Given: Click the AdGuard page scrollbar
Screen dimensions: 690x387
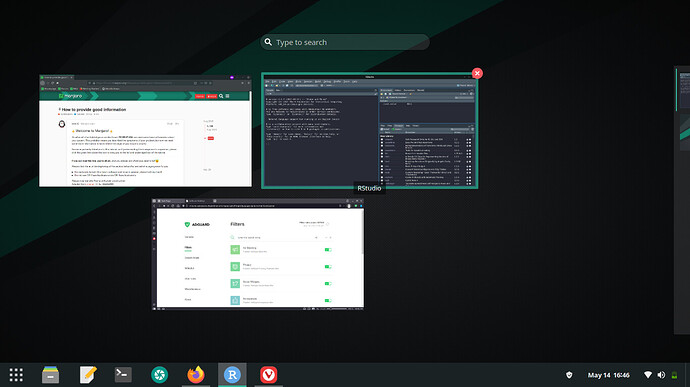Looking at the screenshot, I should (x=363, y=233).
